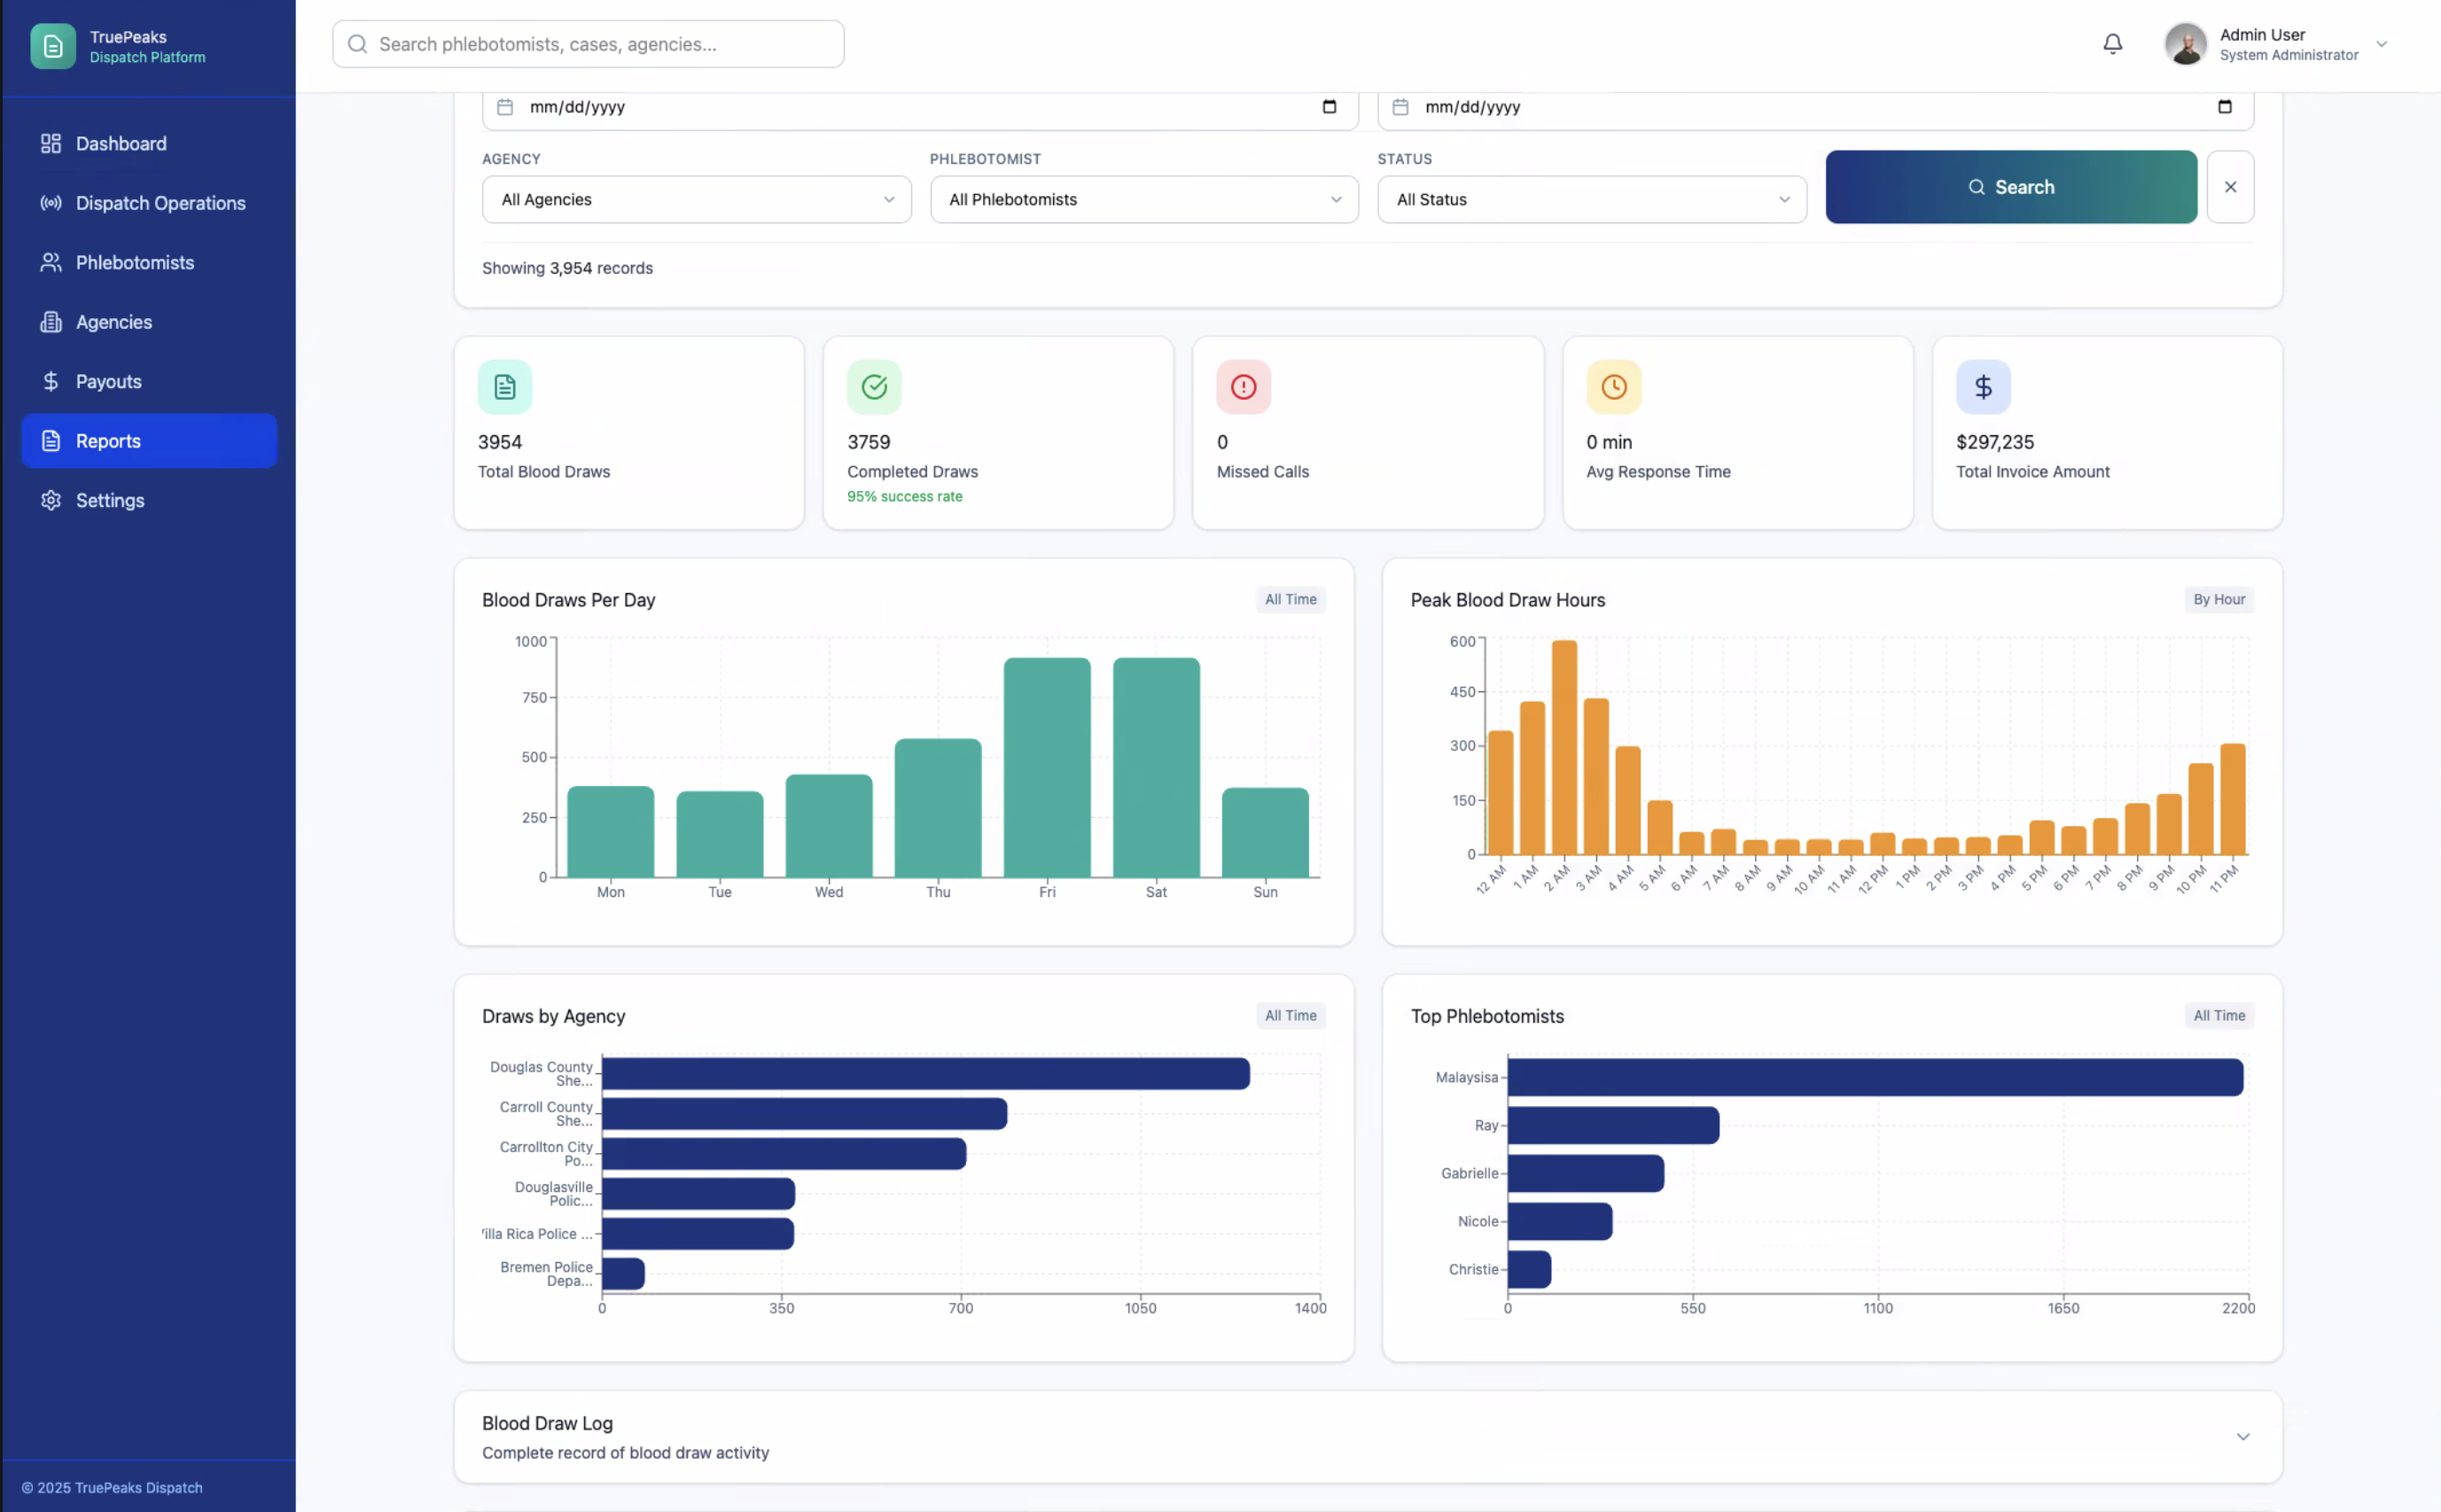Click the Missed Calls alert icon

point(1242,387)
